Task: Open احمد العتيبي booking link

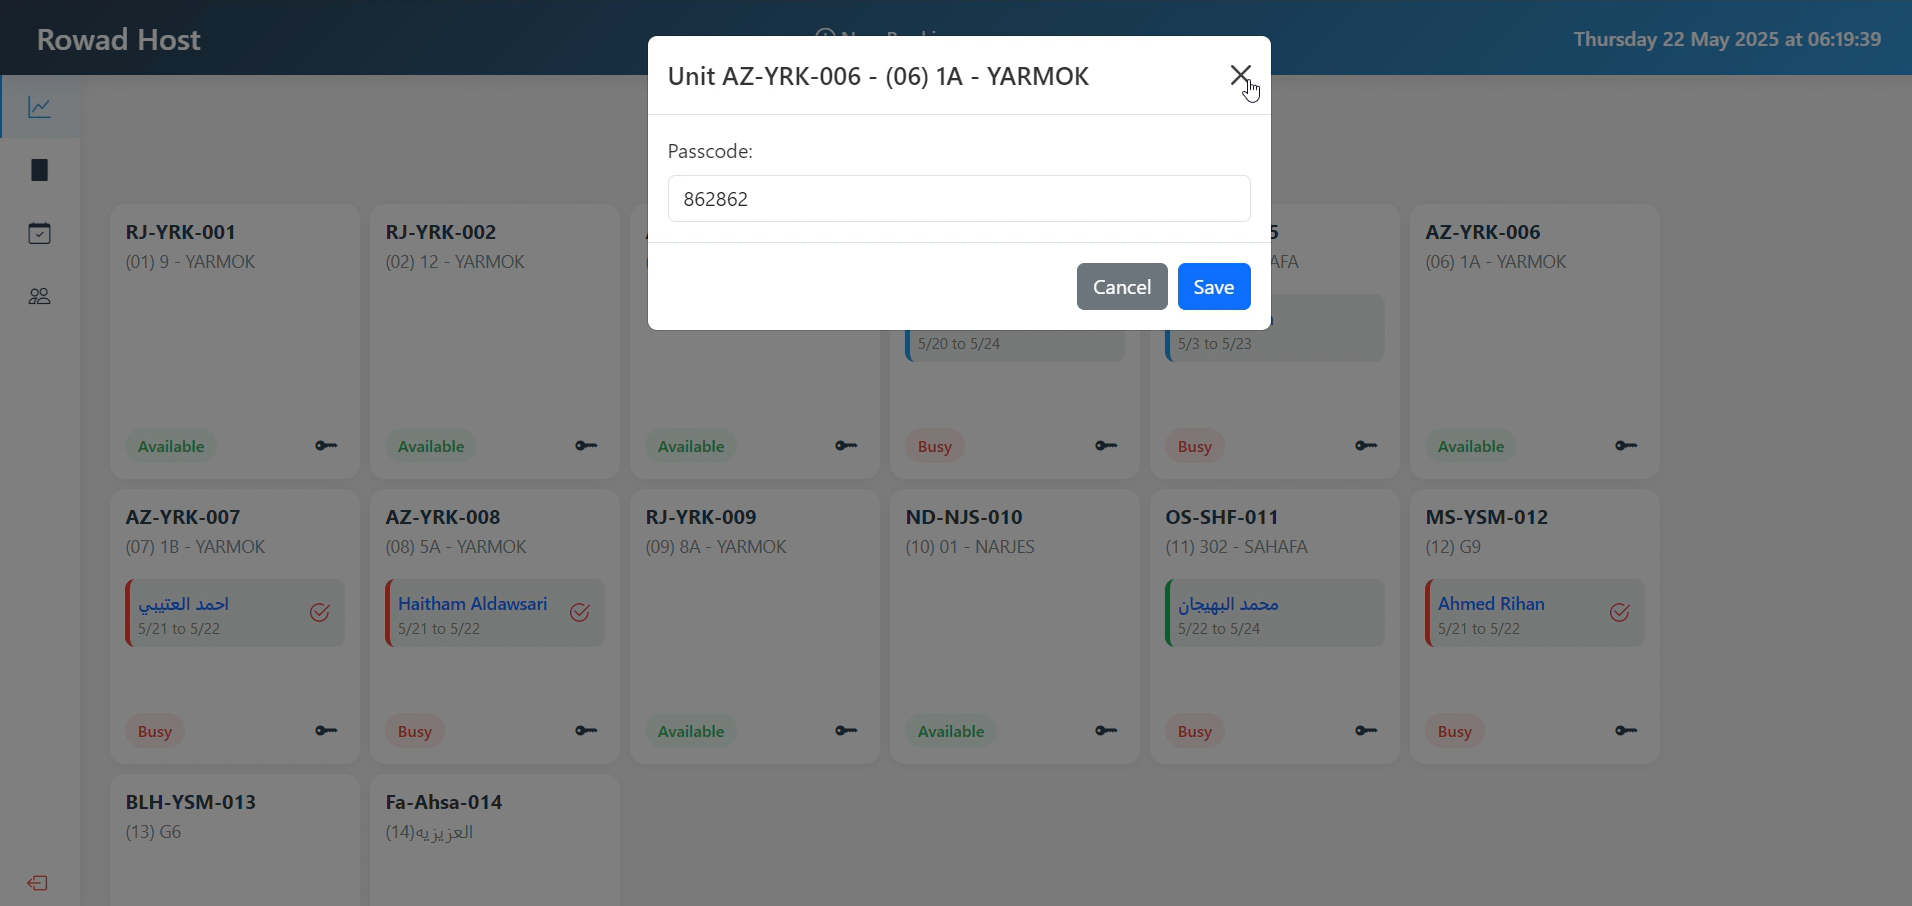Action: click(x=184, y=604)
